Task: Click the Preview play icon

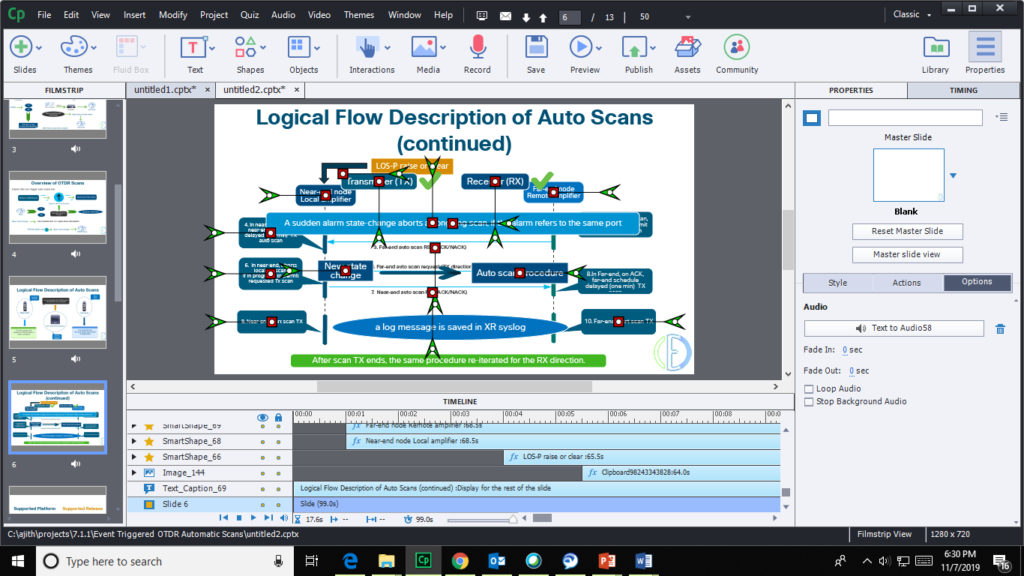Action: pos(580,48)
